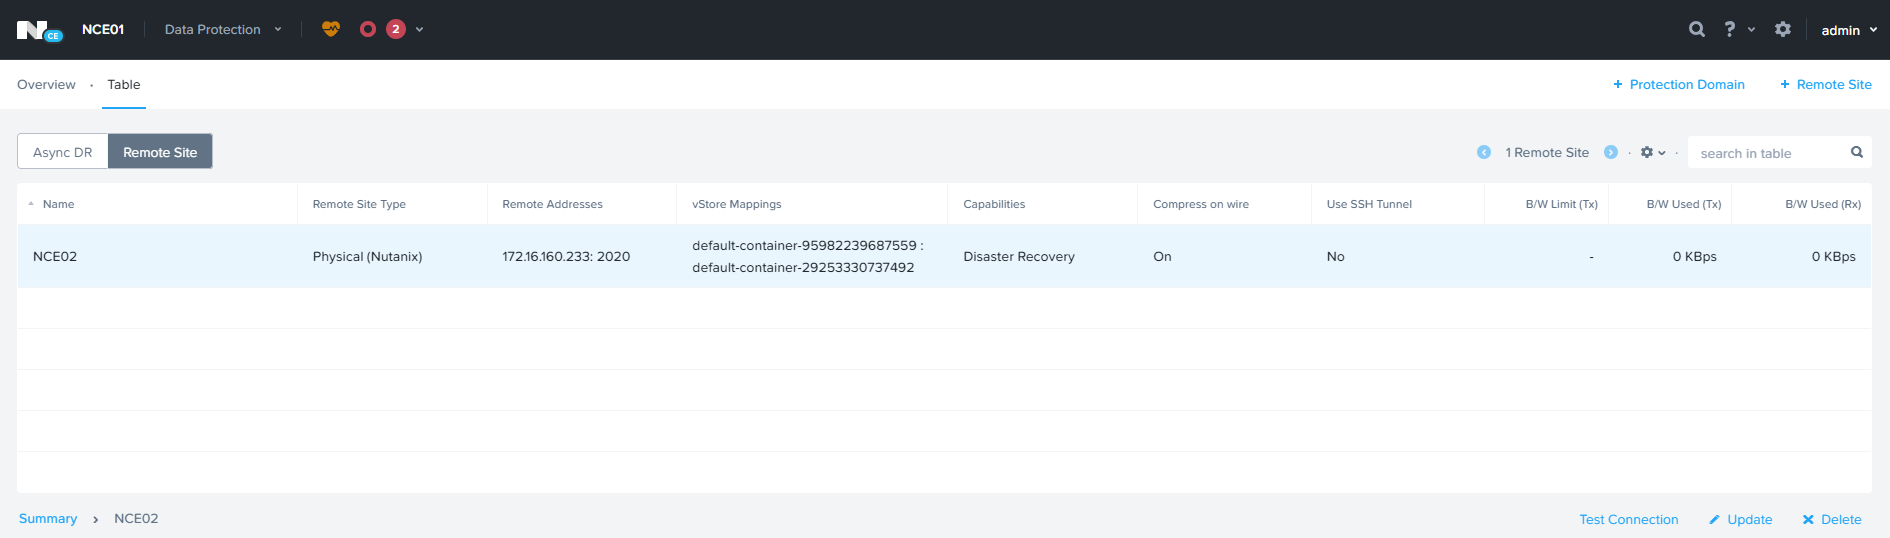Screen dimensions: 1890x538
Task: Sort table by Name column
Action: [58, 204]
